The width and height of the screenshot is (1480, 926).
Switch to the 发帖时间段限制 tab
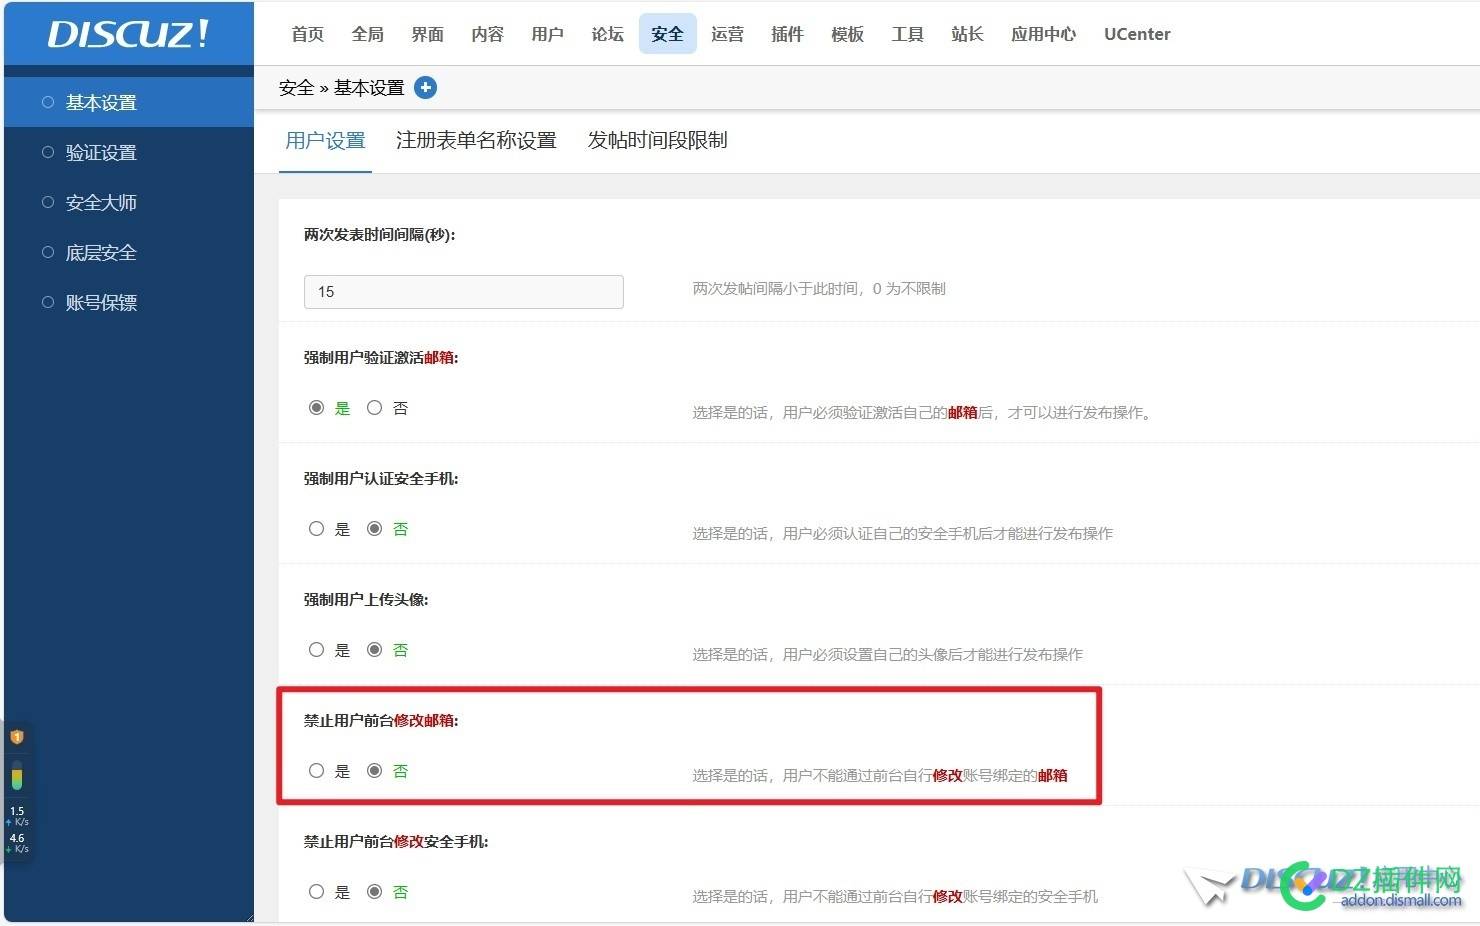[657, 141]
